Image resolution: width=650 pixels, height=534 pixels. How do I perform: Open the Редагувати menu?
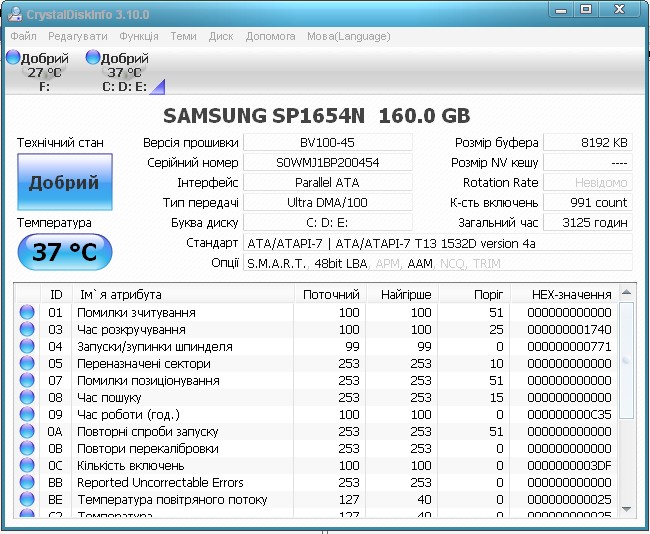coord(78,36)
